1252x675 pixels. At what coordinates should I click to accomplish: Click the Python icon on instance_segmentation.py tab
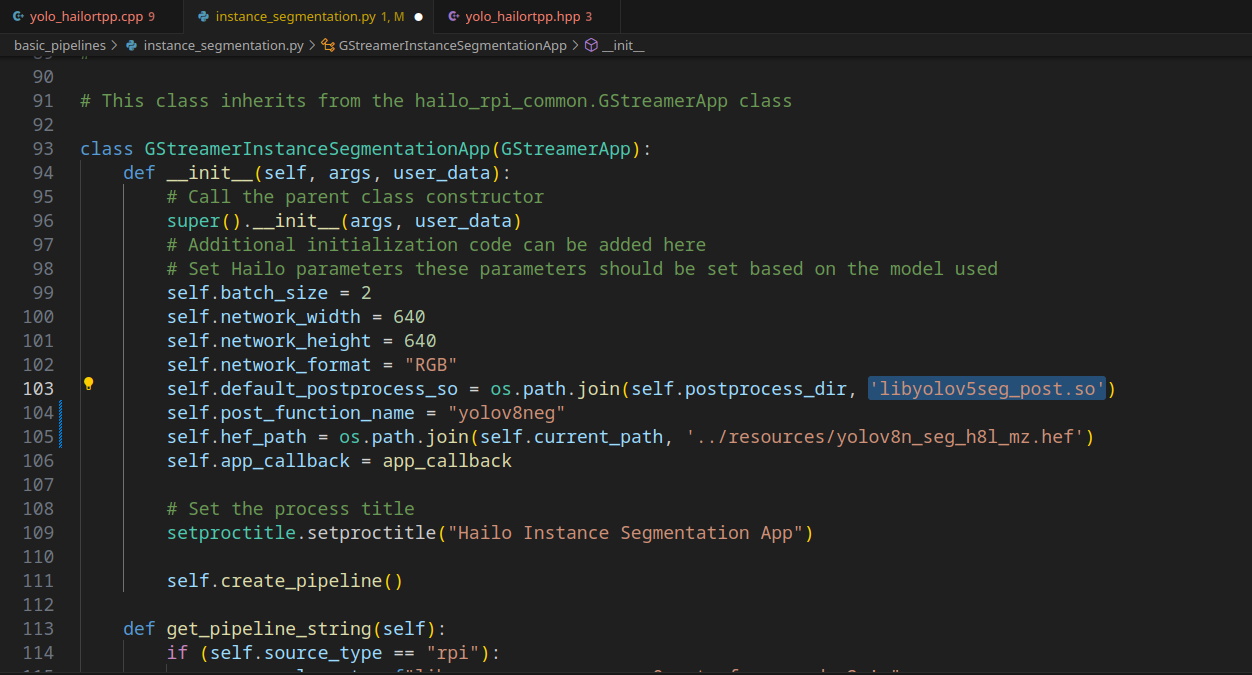click(x=204, y=17)
